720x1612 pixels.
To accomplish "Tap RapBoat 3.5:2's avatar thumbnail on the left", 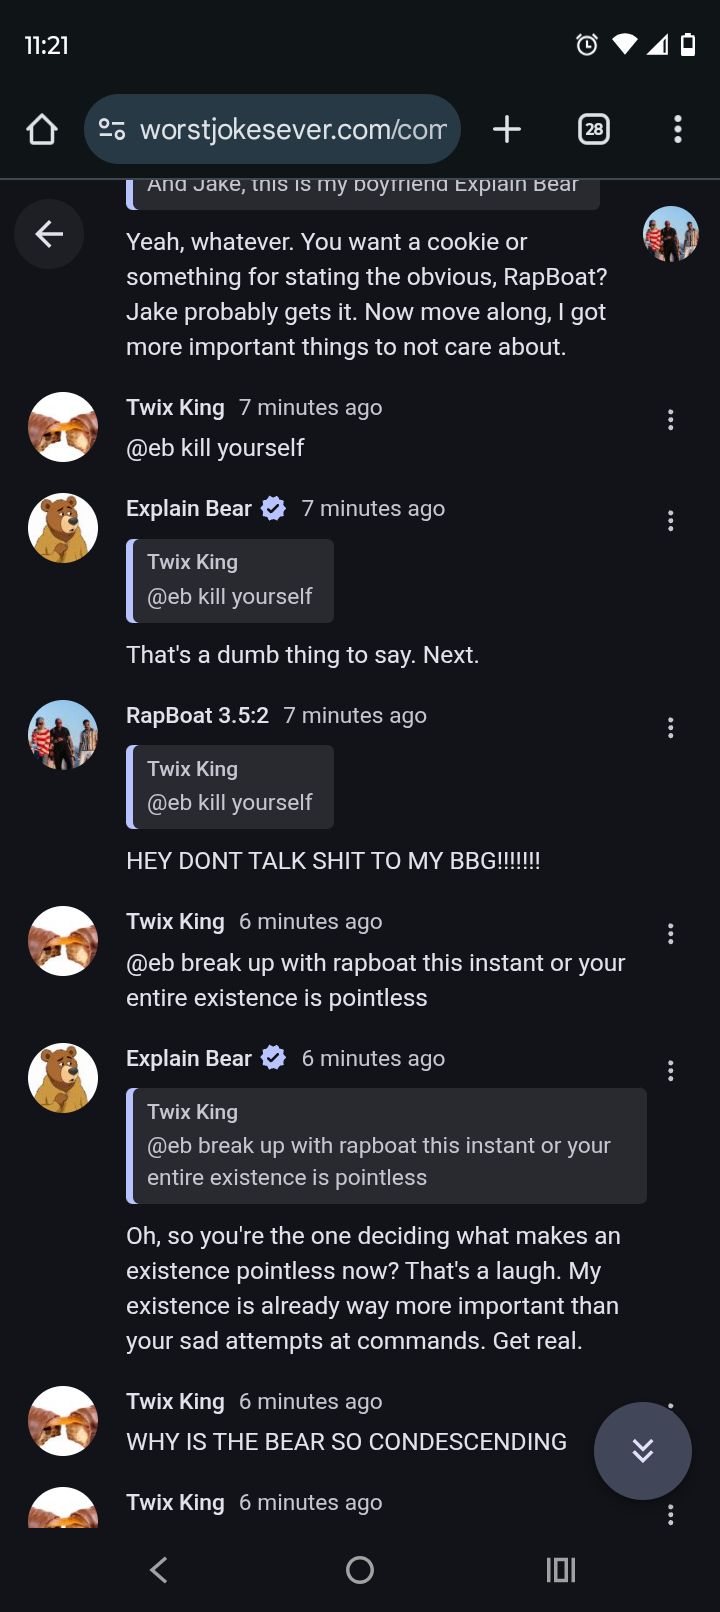I will tap(63, 734).
